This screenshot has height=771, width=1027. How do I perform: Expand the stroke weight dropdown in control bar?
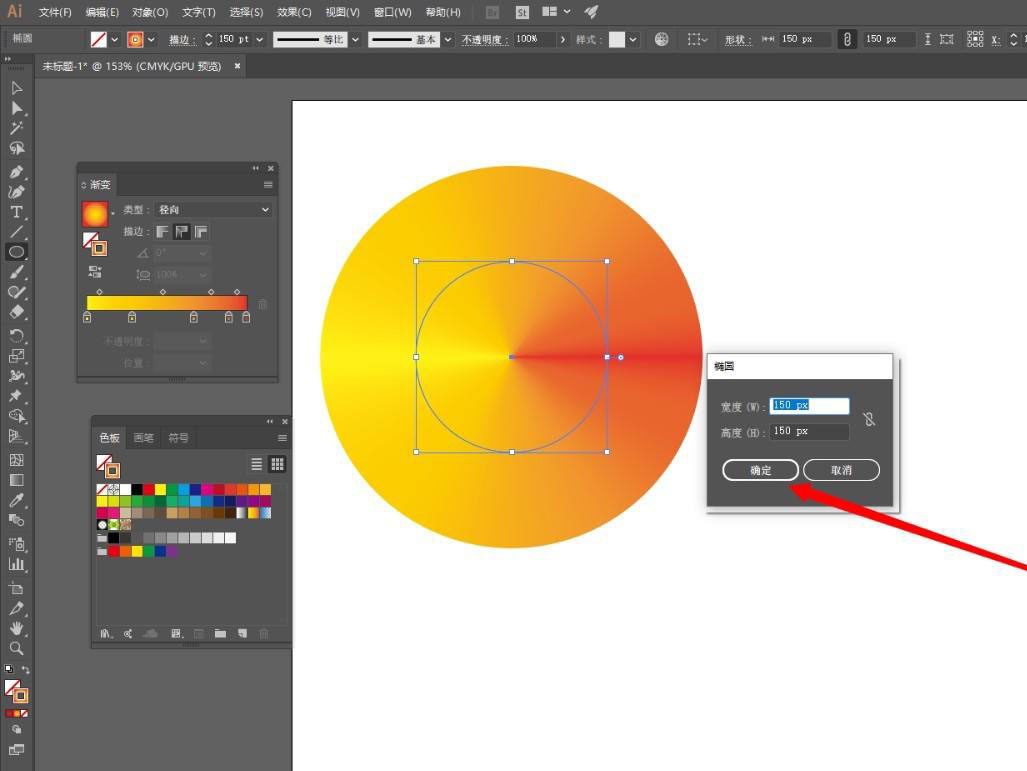pos(260,40)
